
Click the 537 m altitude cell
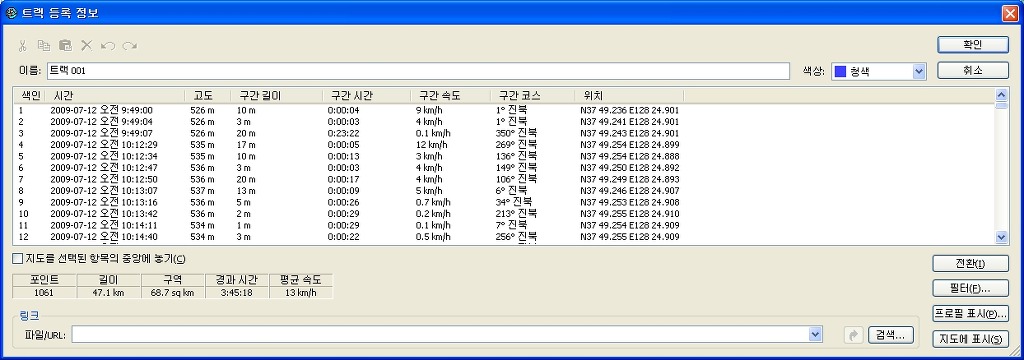click(202, 190)
